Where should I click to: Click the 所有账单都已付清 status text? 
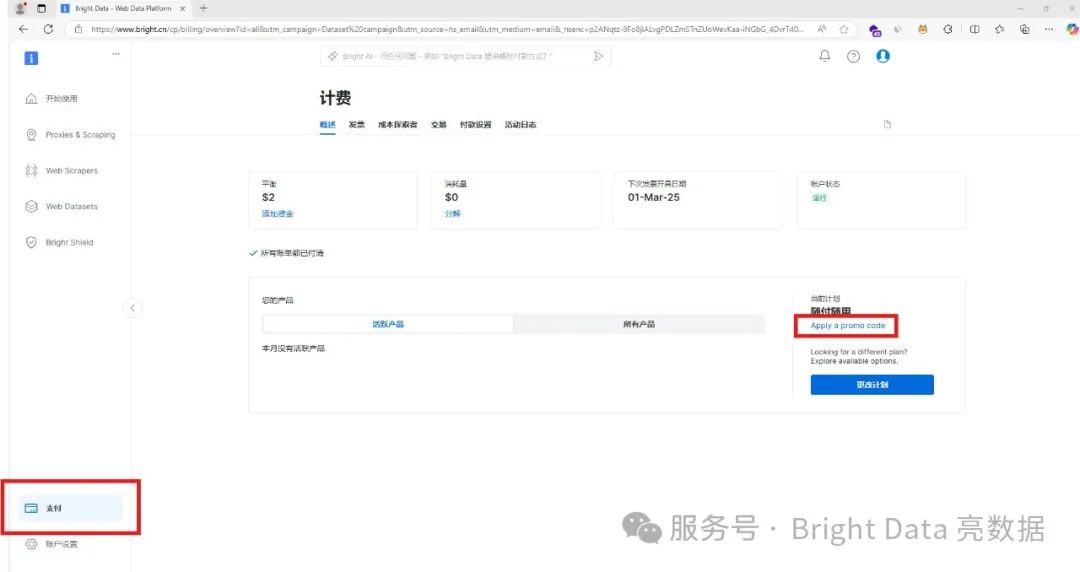(292, 254)
